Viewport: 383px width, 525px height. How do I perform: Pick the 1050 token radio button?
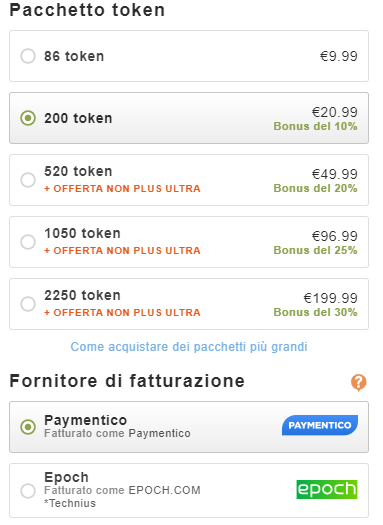click(x=28, y=242)
